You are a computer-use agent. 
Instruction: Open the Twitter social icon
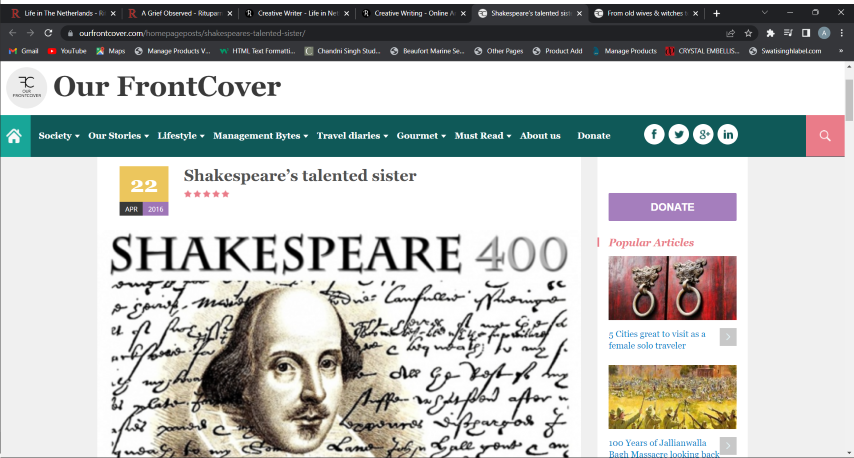[x=679, y=135]
